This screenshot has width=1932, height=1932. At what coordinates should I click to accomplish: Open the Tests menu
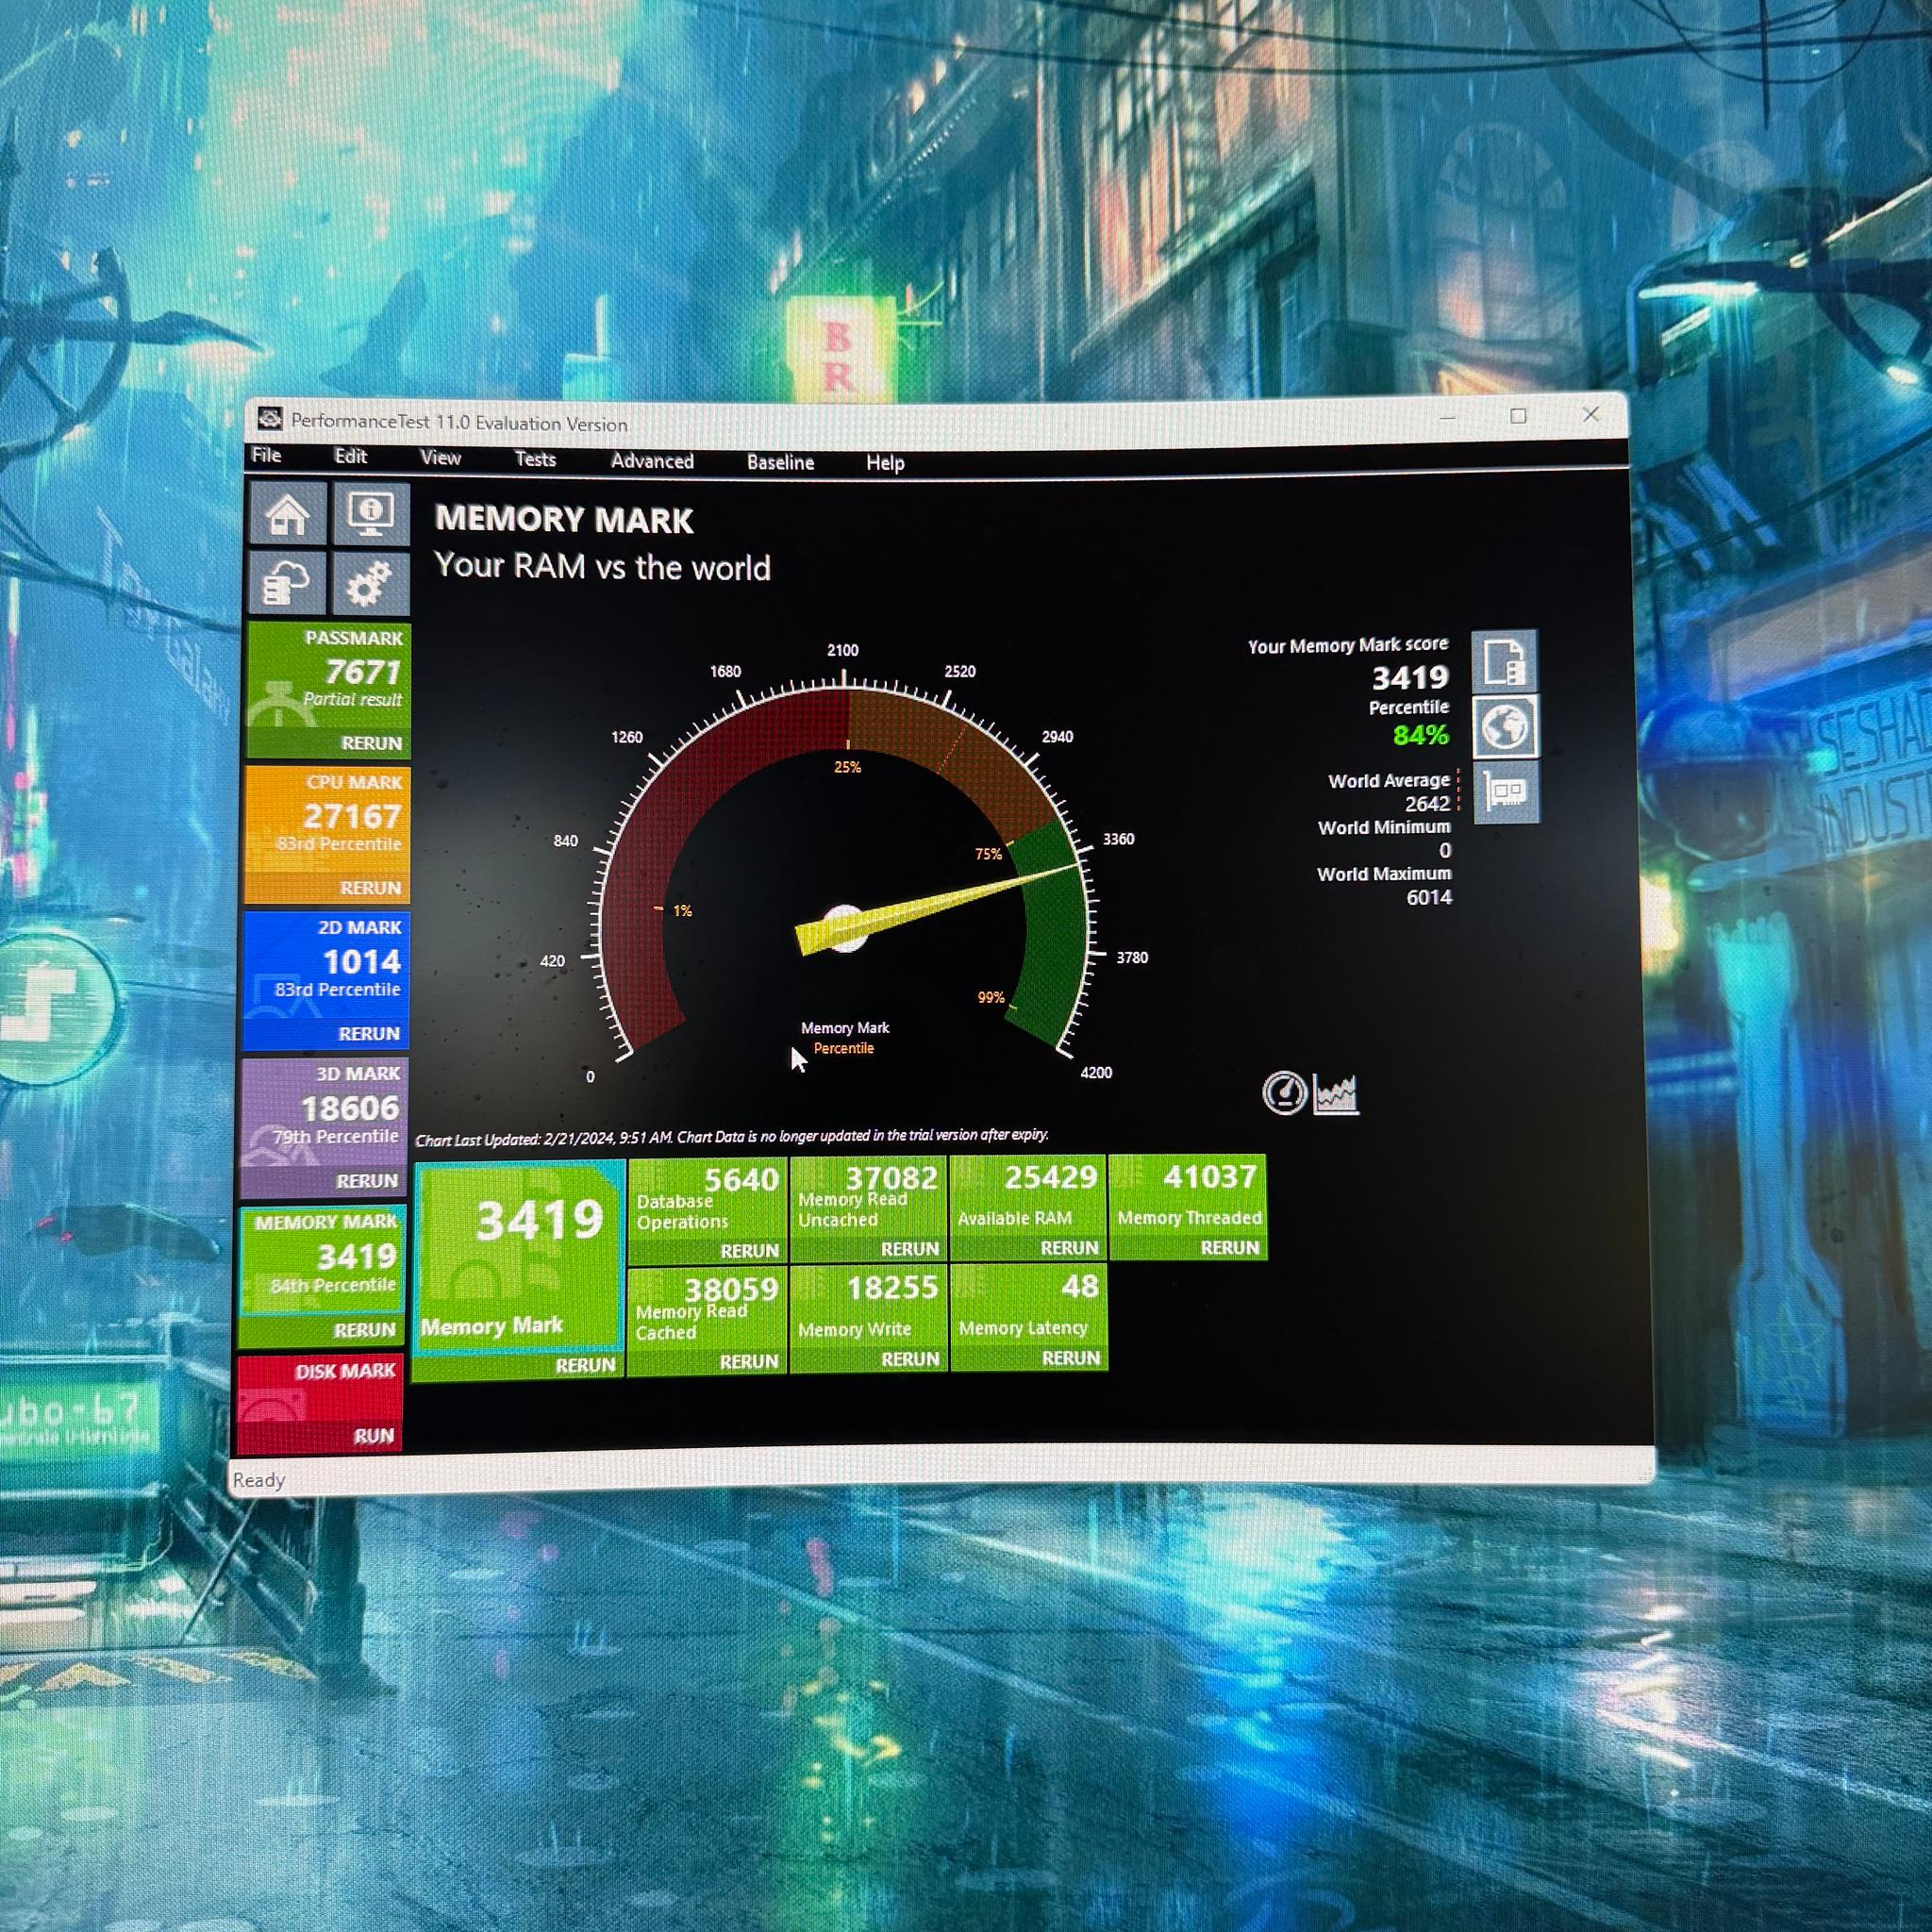[535, 459]
